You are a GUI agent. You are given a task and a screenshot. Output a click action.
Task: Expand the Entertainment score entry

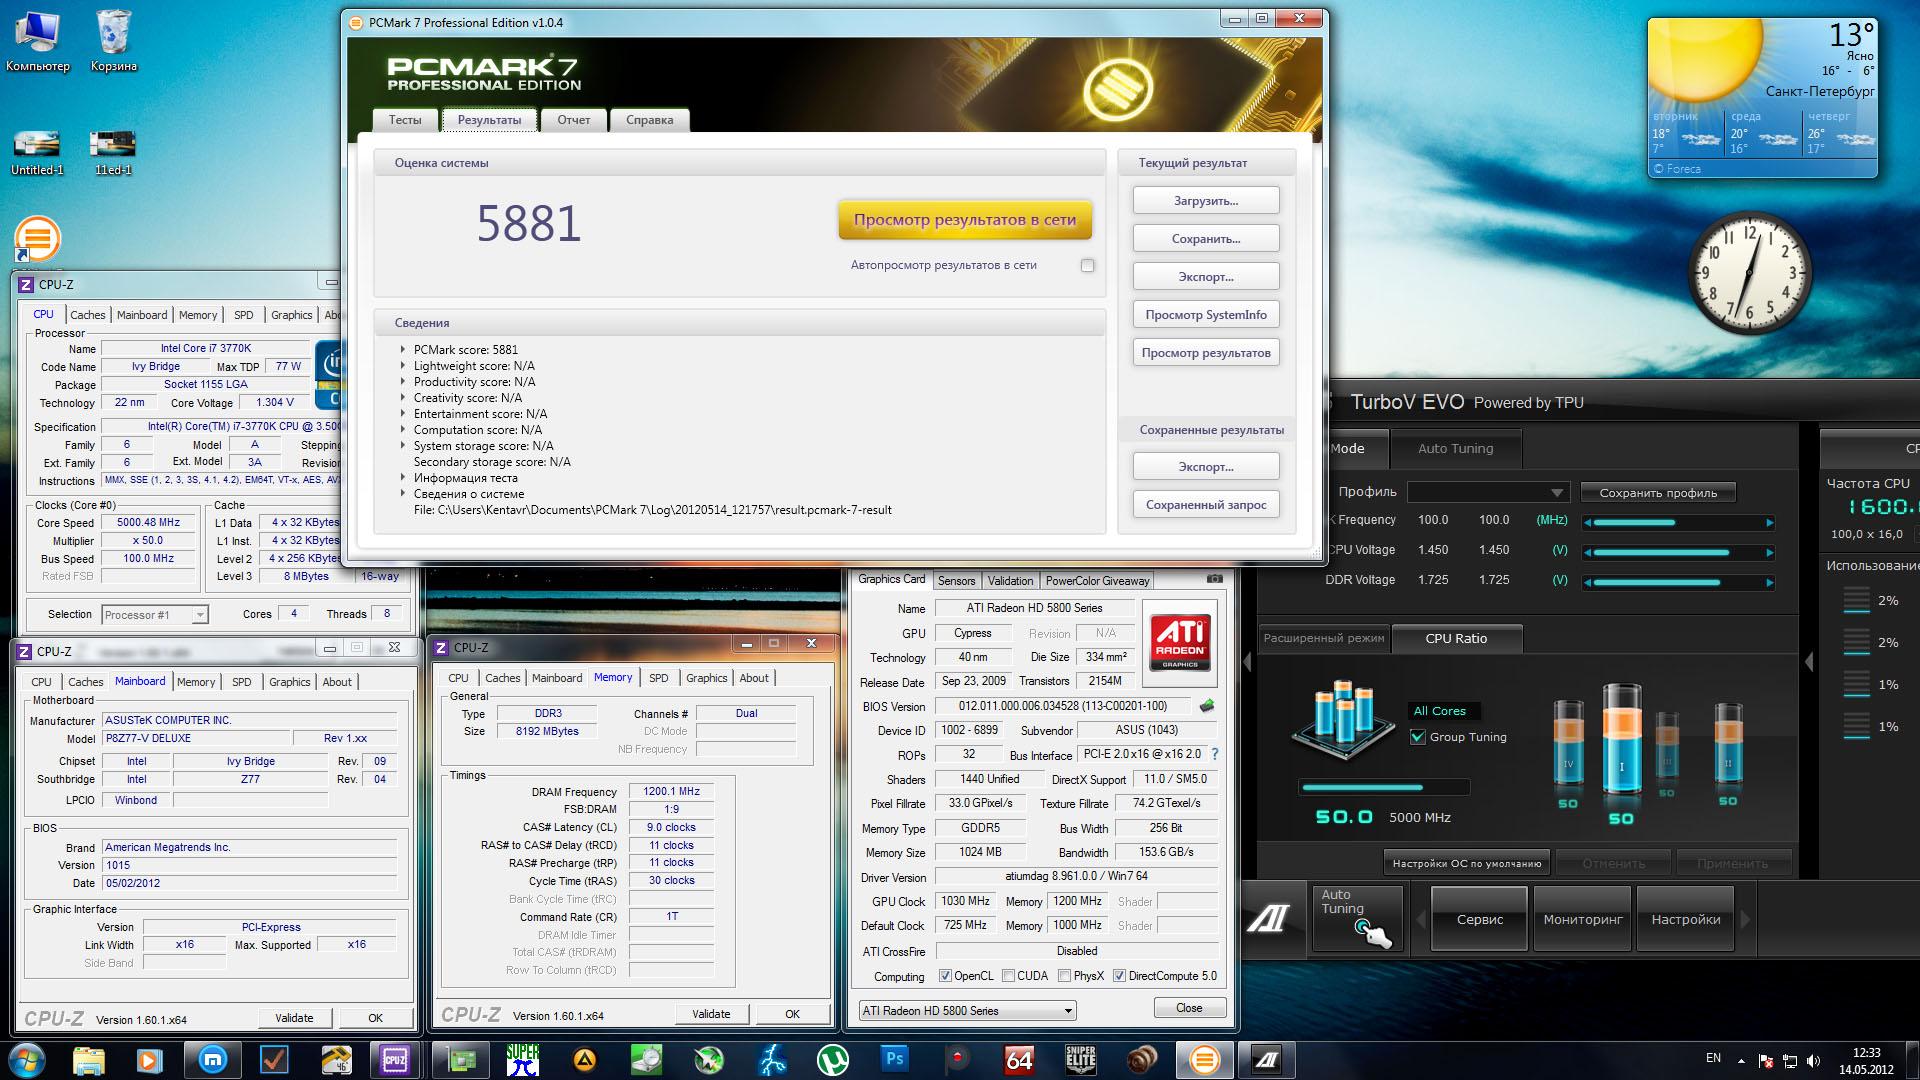403,414
